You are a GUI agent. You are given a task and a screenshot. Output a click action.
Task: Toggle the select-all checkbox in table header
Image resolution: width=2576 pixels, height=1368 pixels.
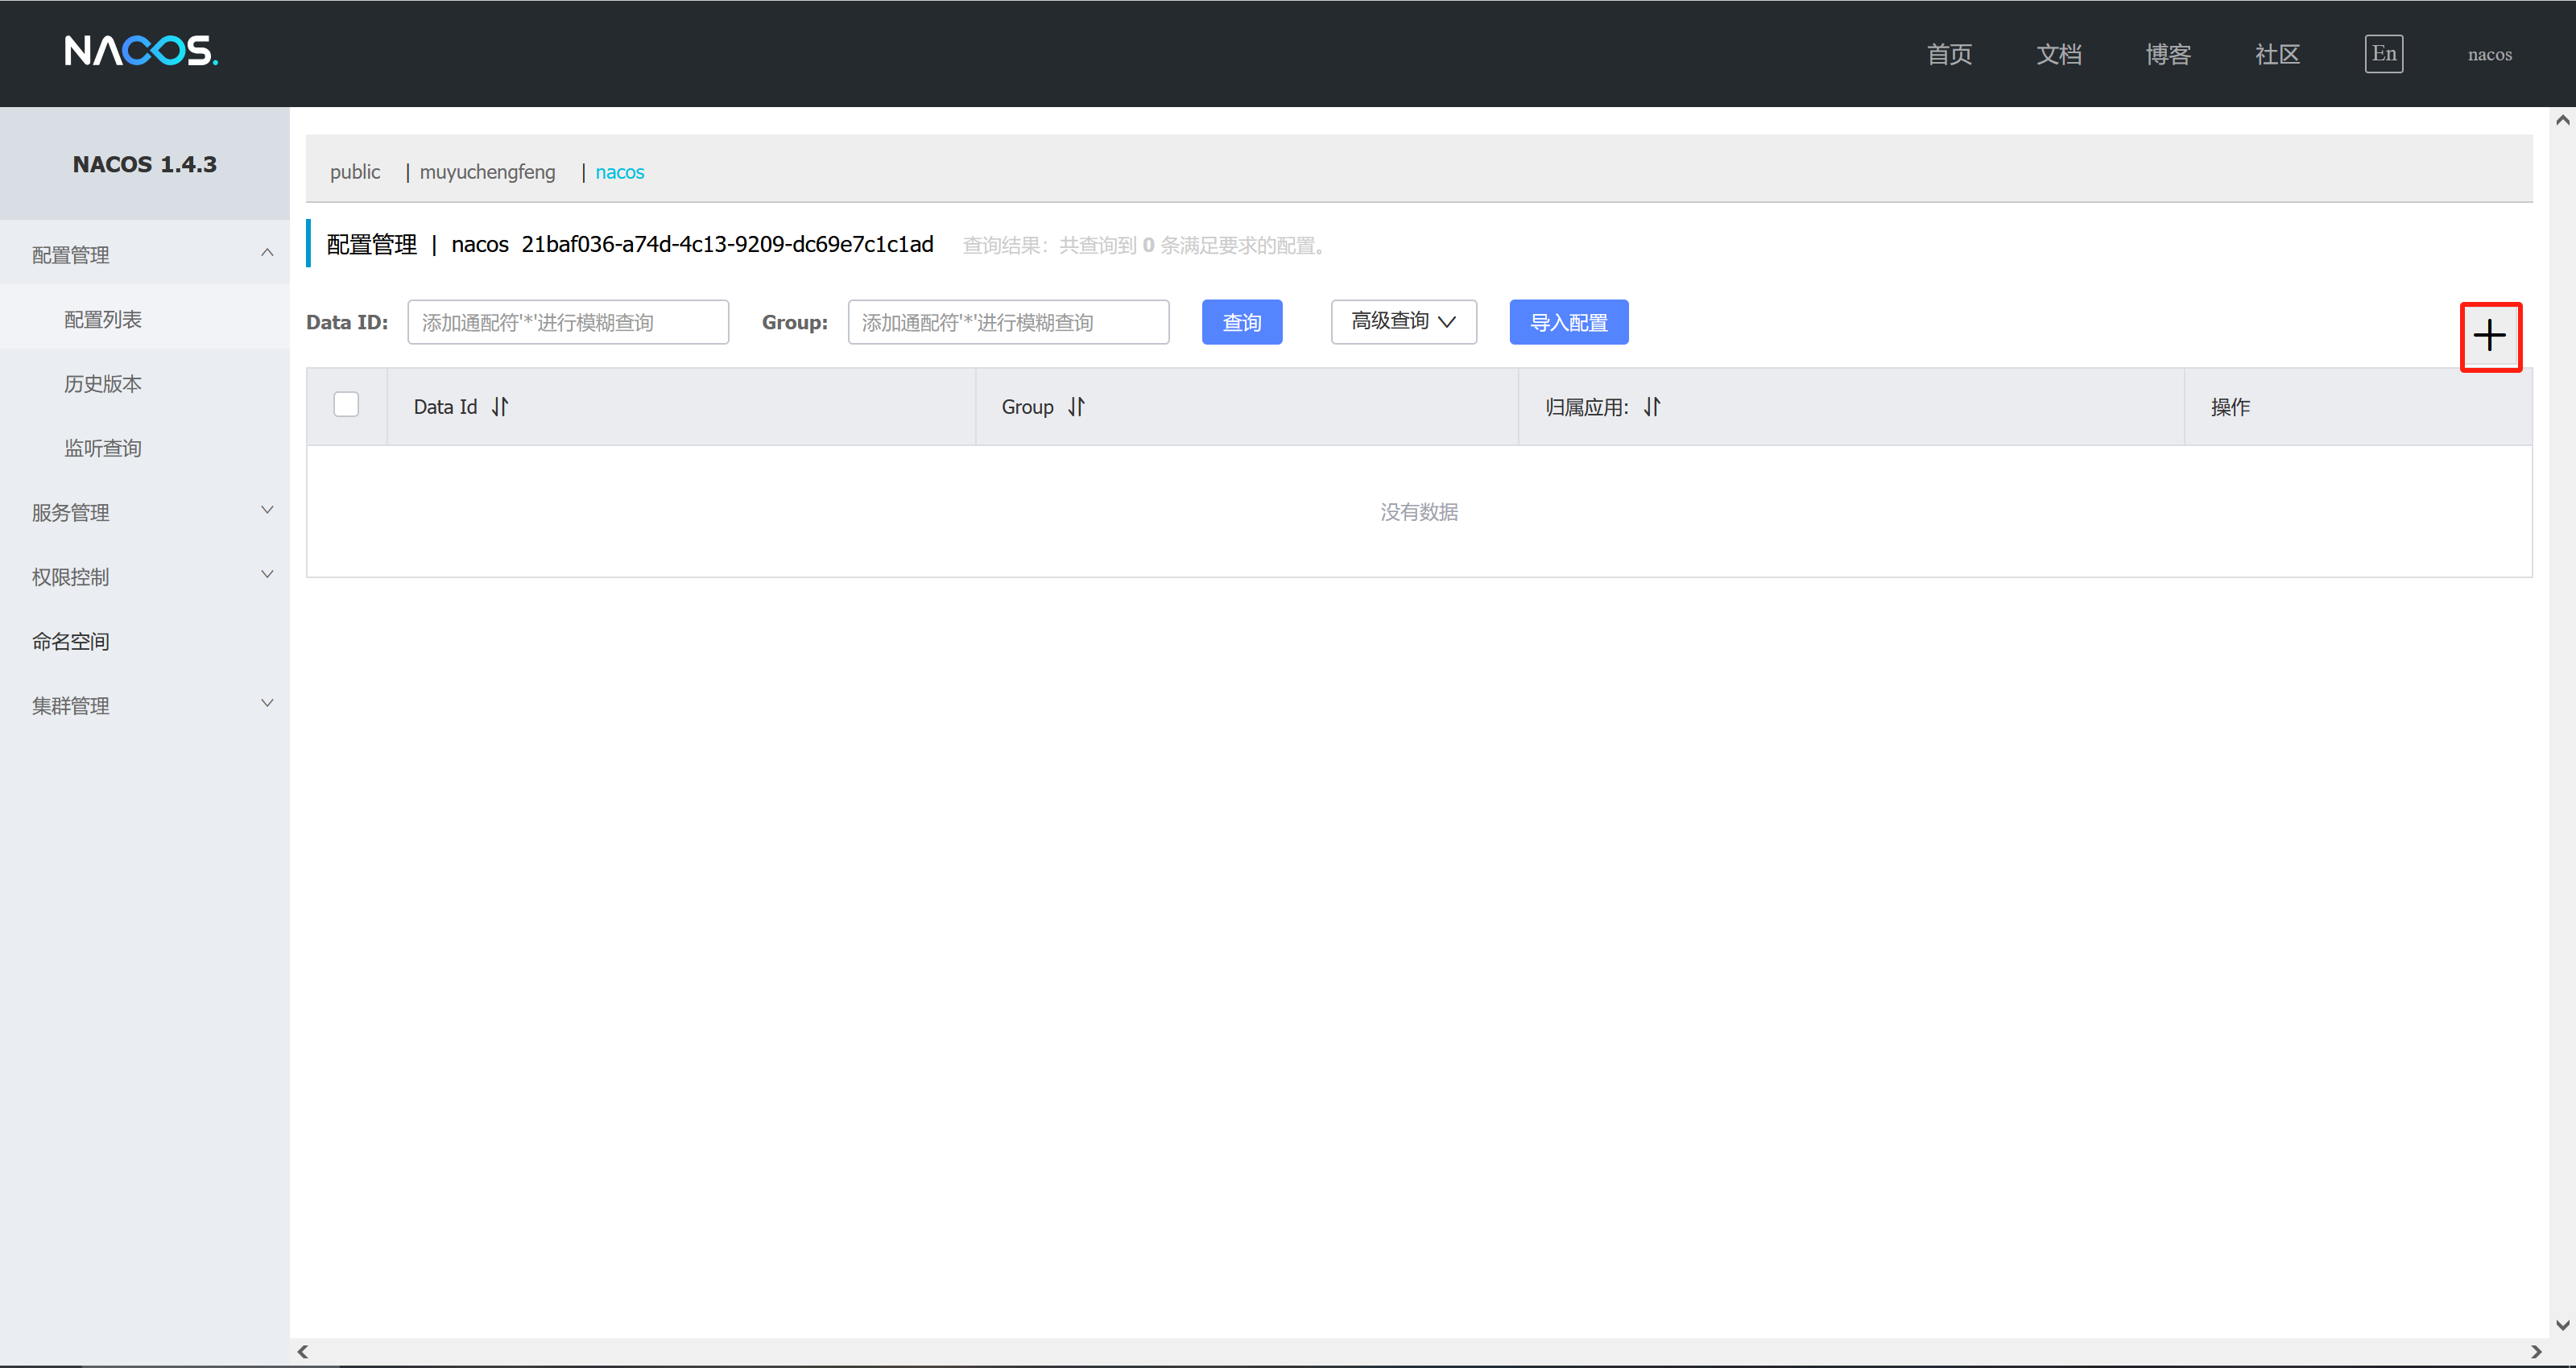click(346, 403)
